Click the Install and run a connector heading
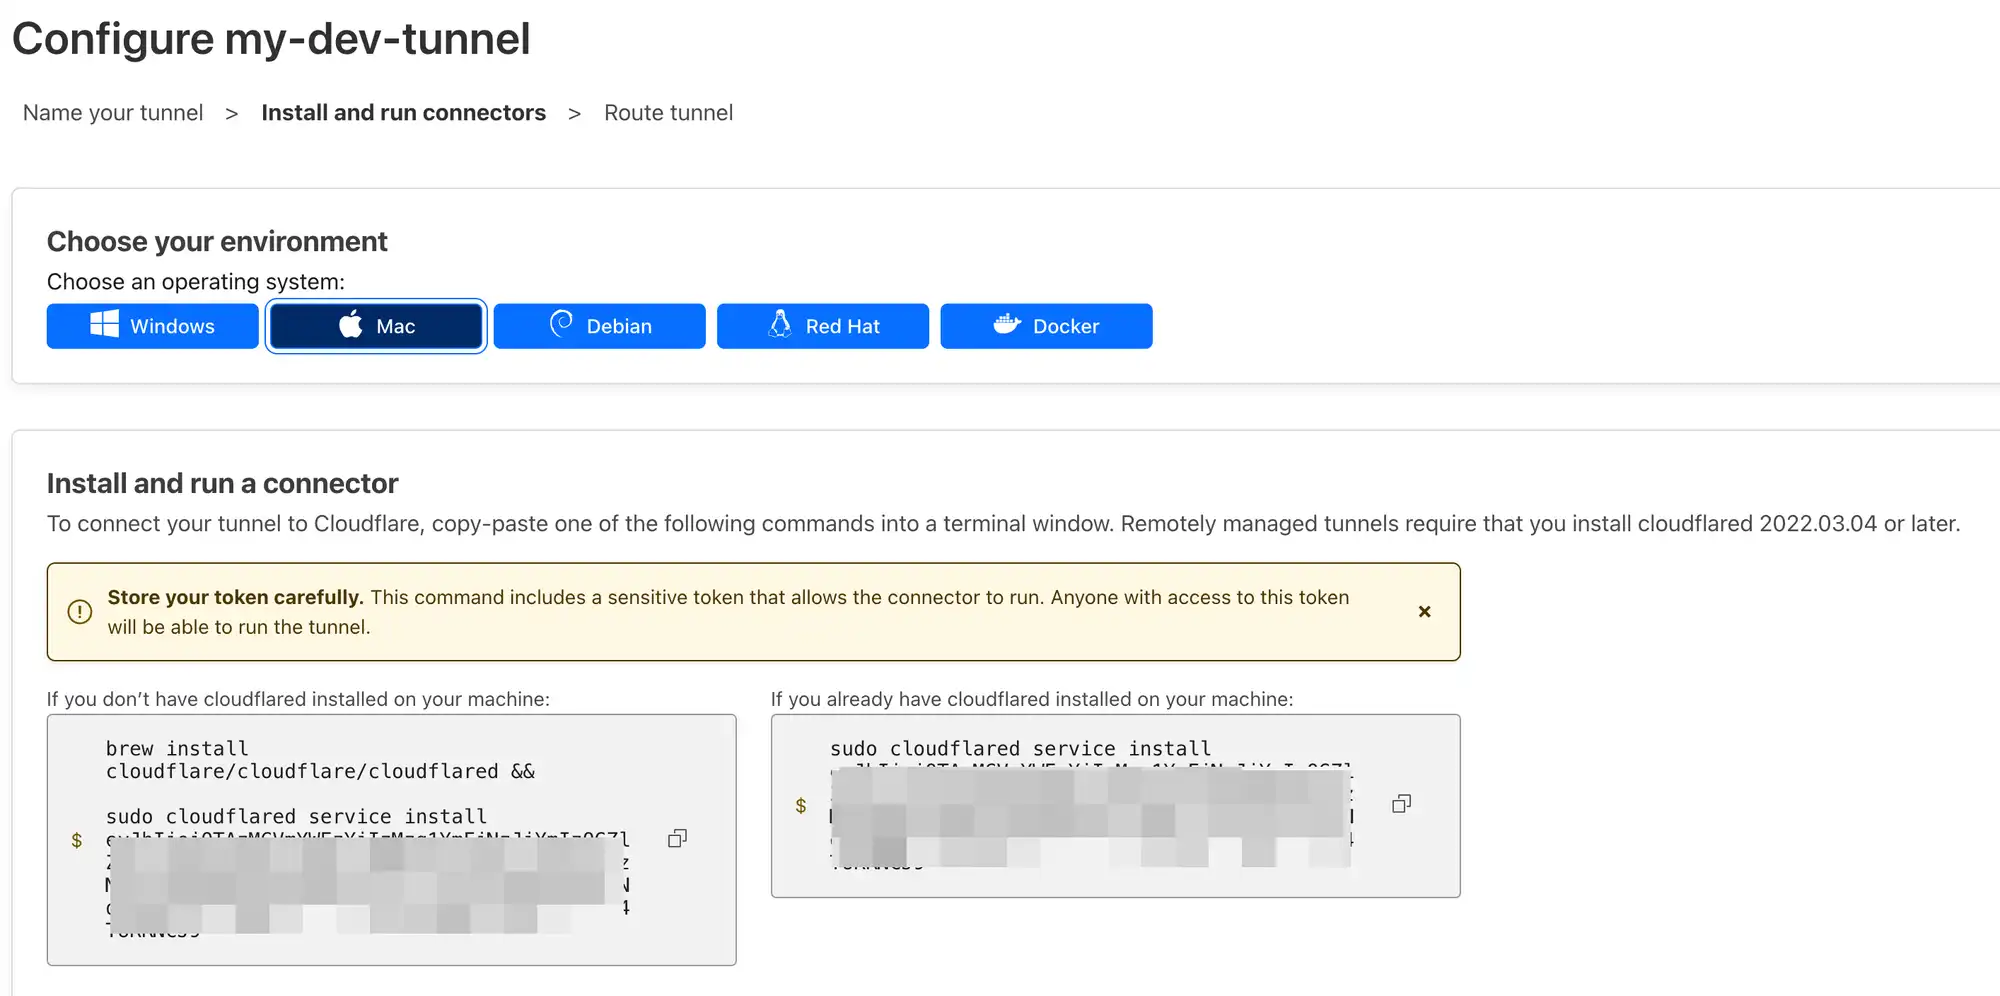This screenshot has width=2000, height=996. 222,483
